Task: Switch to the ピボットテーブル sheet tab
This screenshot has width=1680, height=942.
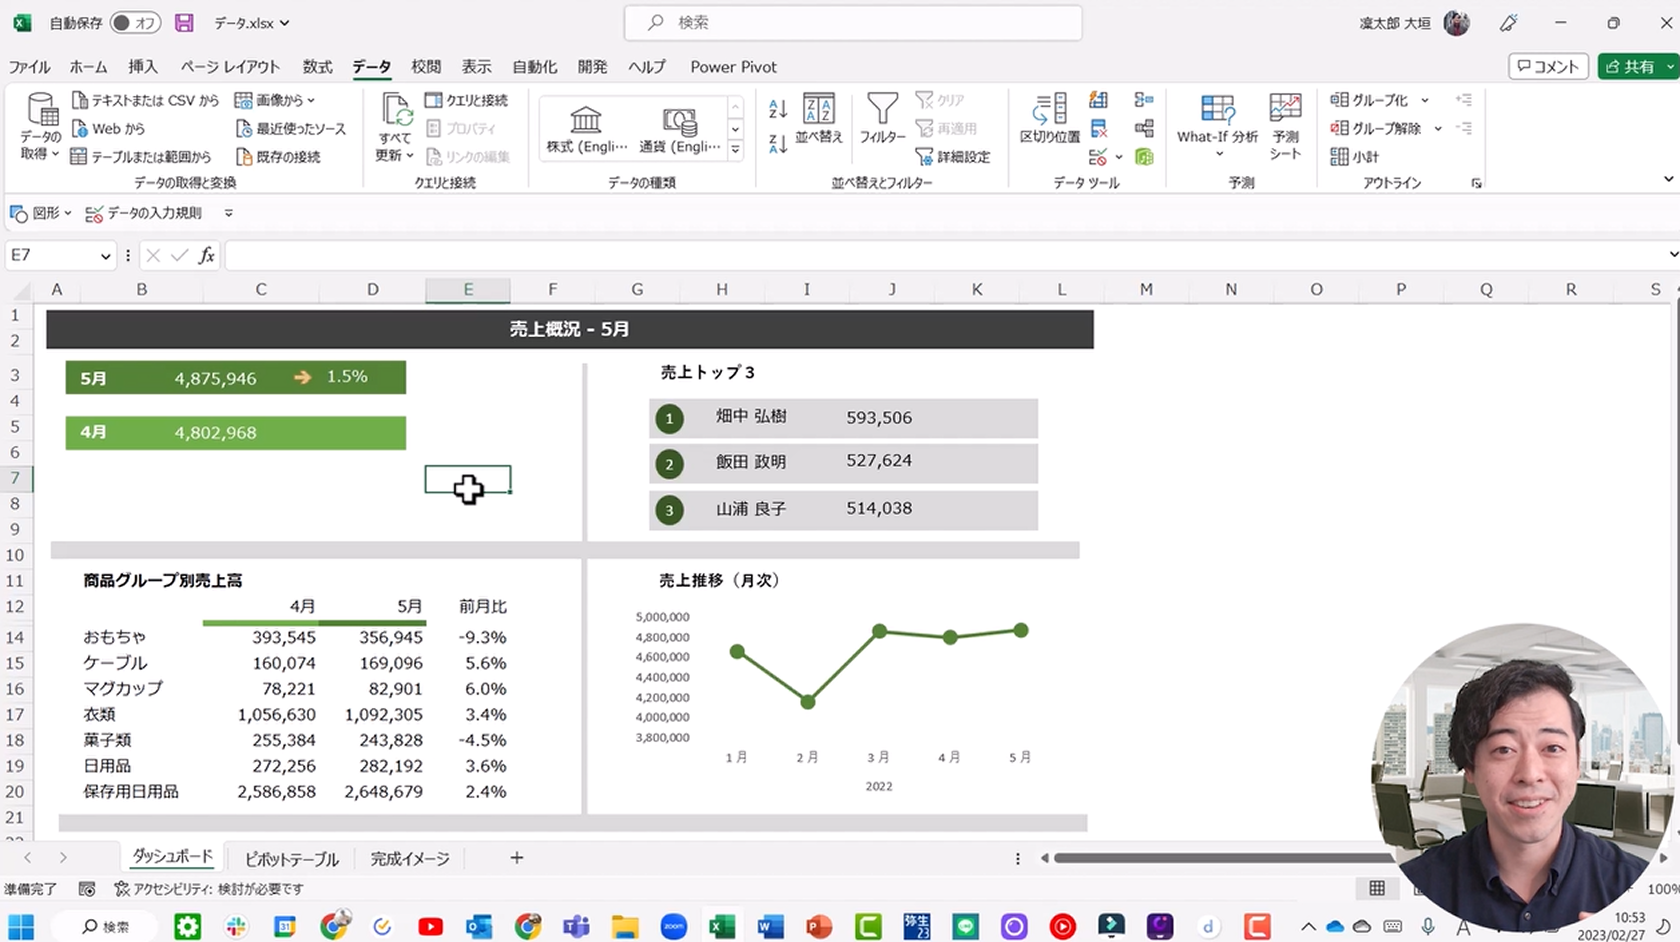Action: tap(292, 859)
